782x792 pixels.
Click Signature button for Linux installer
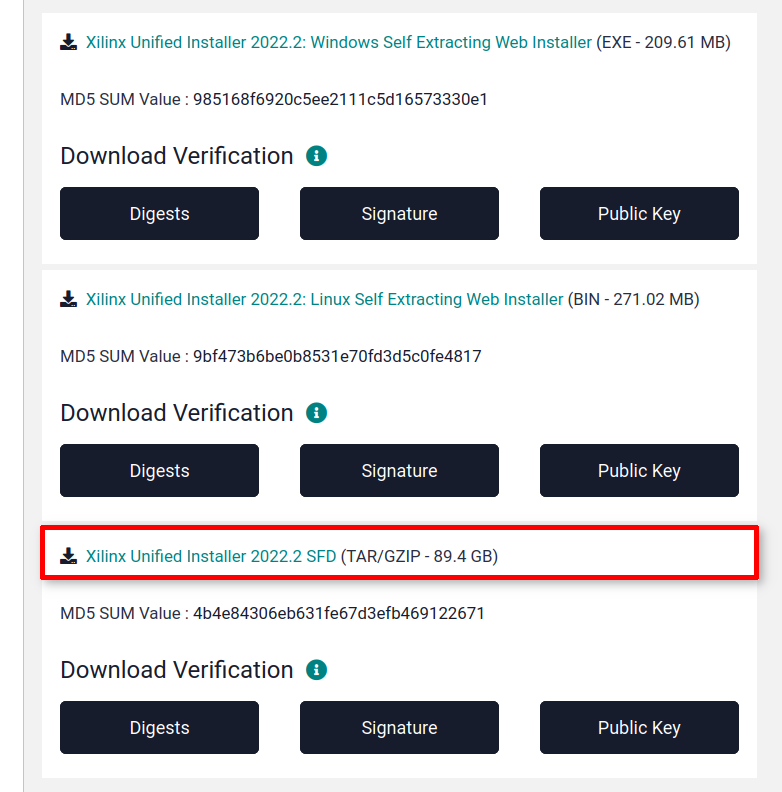pyautogui.click(x=399, y=471)
